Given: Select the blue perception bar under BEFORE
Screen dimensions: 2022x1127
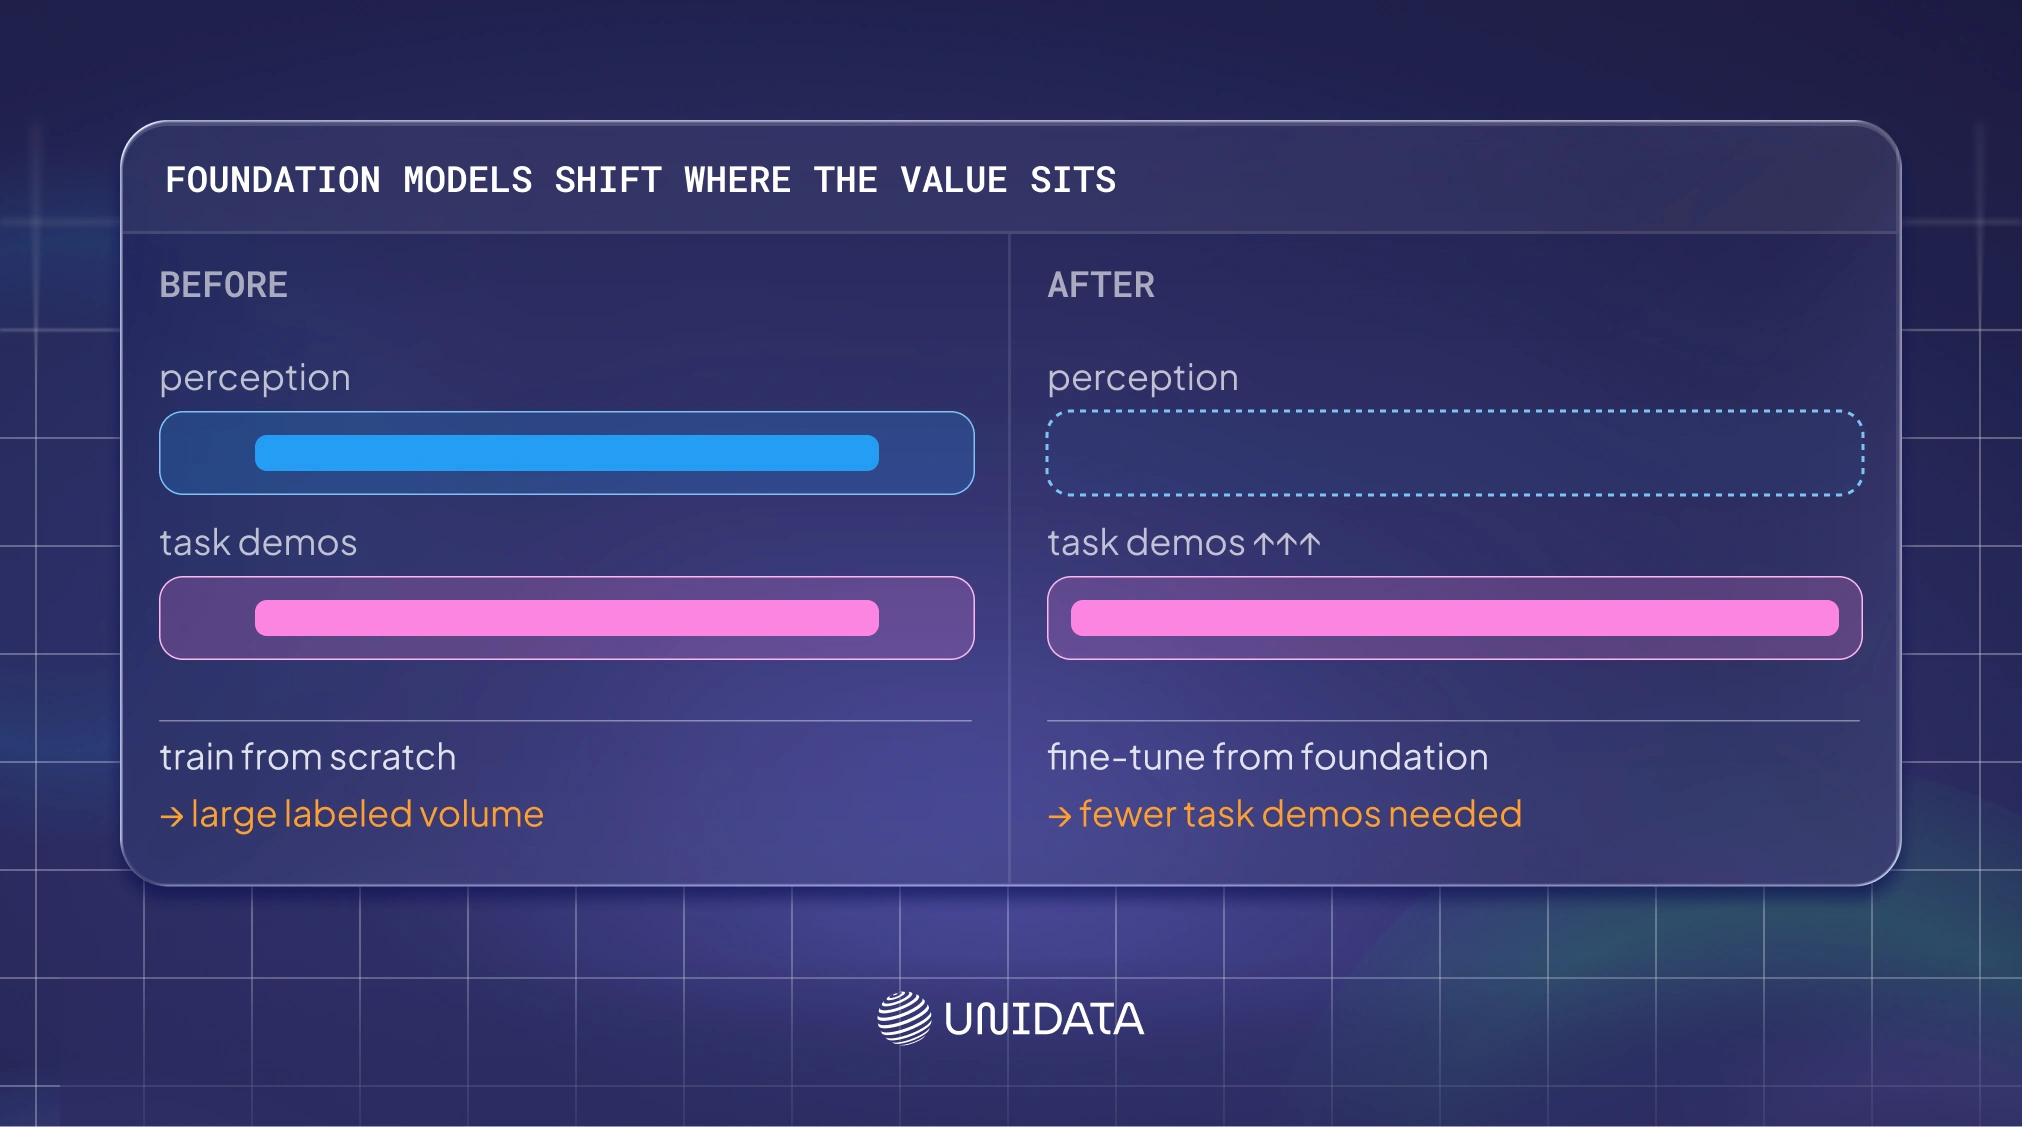Looking at the screenshot, I should 567,453.
